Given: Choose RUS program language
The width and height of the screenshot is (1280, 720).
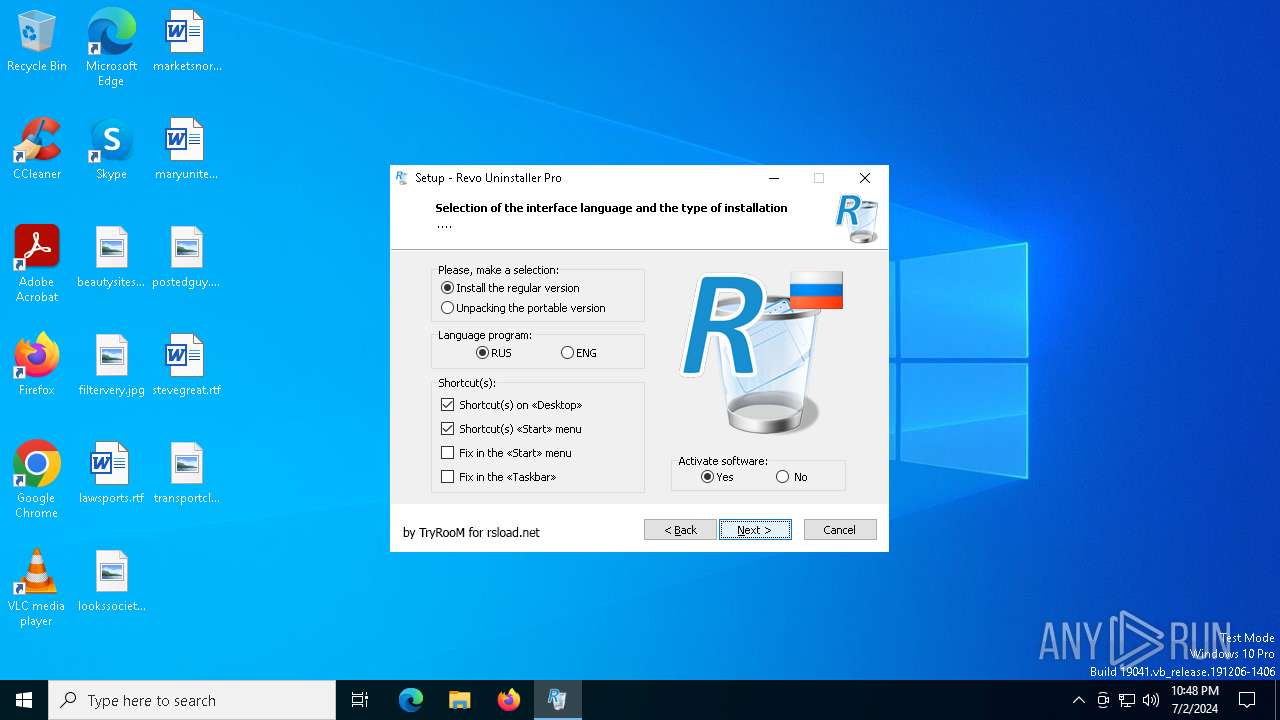Looking at the screenshot, I should 494,353.
